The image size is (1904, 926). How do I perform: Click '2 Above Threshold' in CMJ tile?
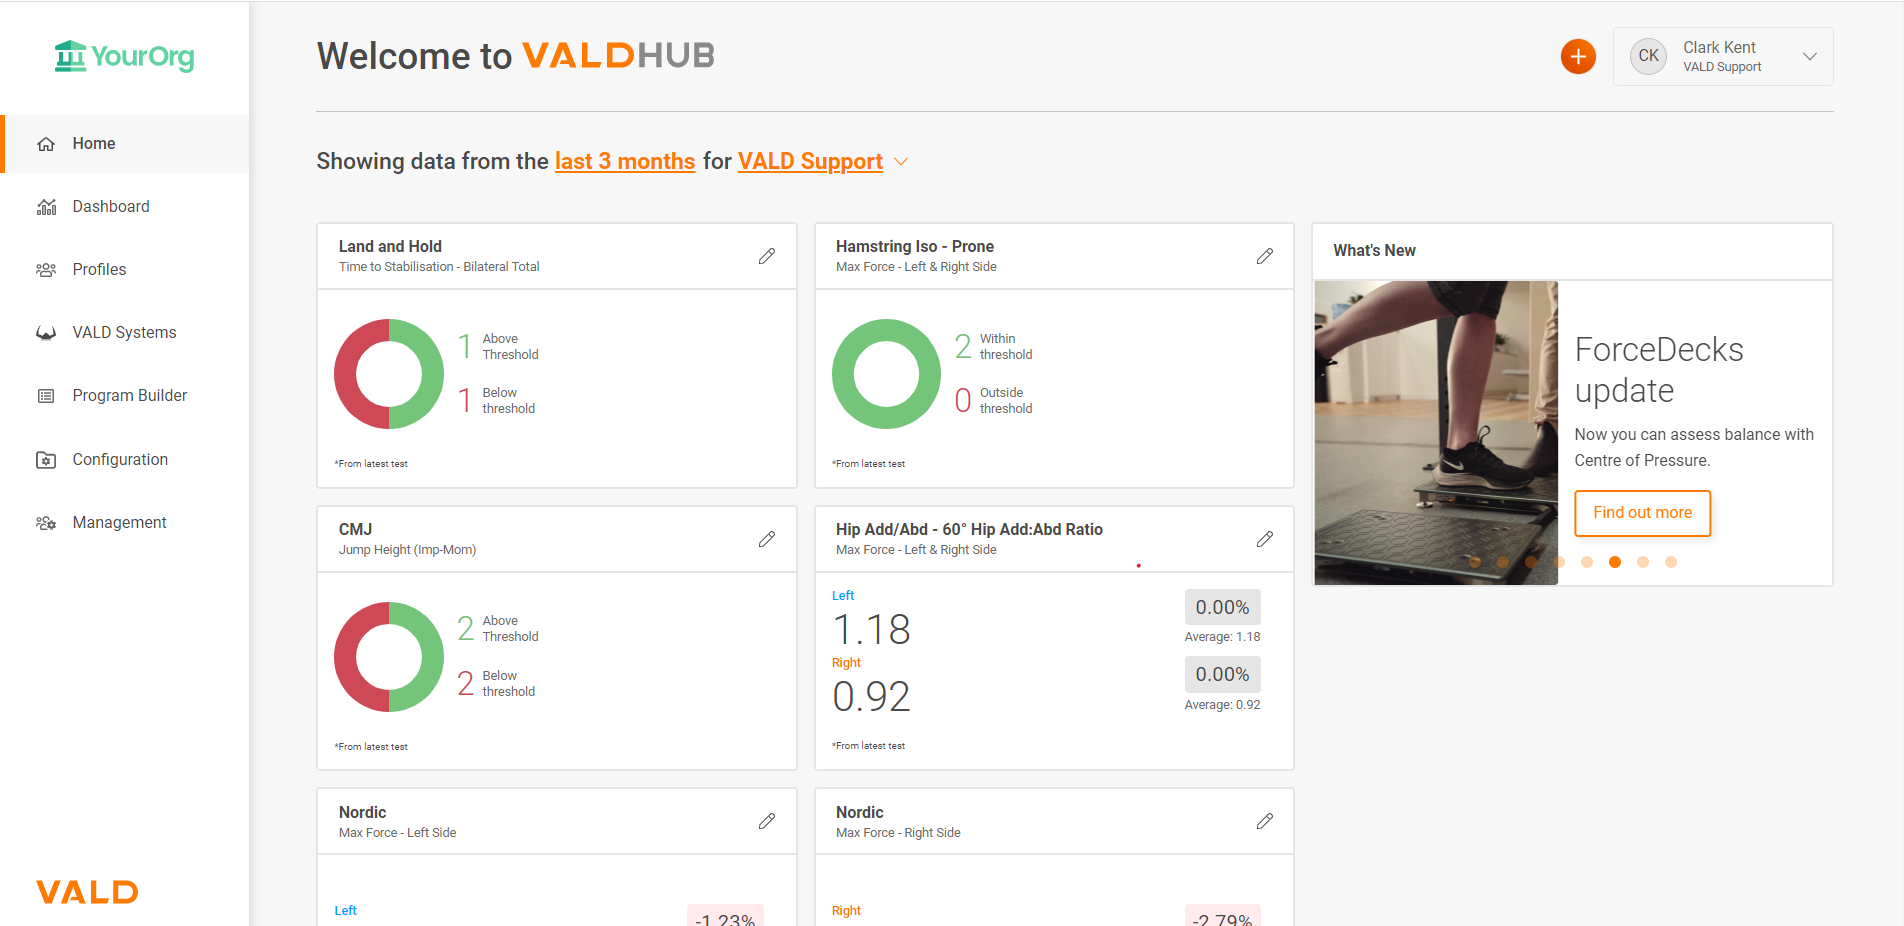pos(498,629)
